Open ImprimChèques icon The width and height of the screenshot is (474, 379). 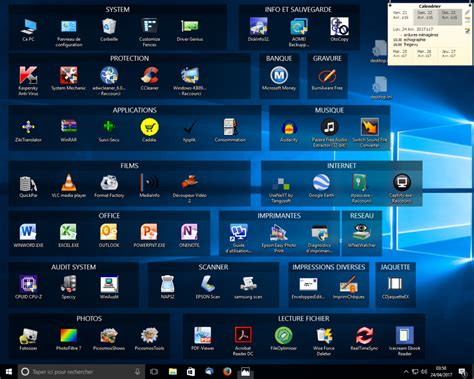point(349,284)
